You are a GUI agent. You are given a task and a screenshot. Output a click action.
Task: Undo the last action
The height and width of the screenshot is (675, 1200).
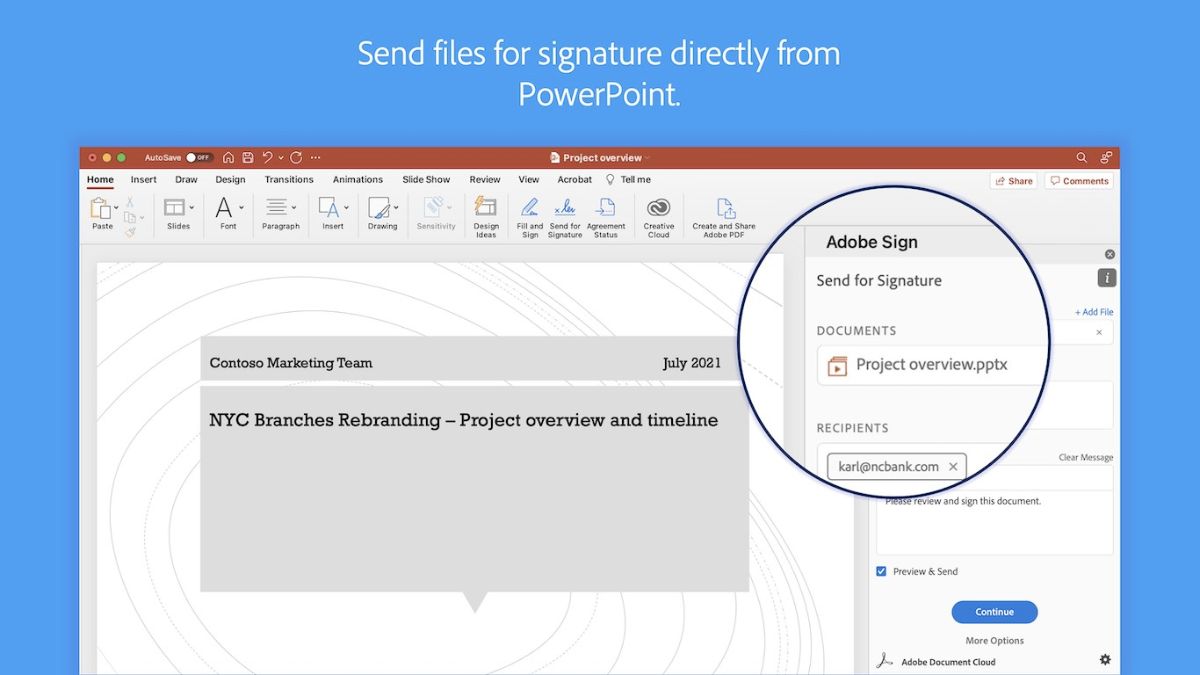click(267, 158)
